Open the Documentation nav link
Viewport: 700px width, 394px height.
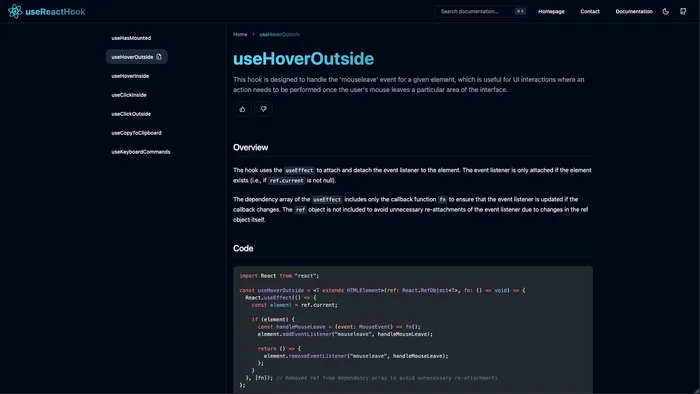634,12
